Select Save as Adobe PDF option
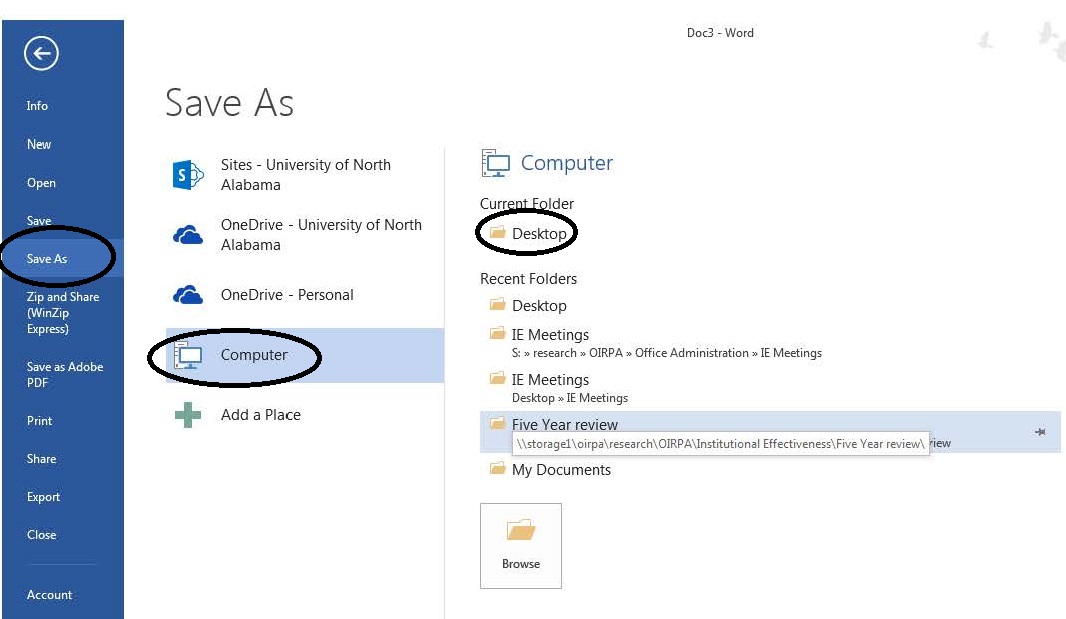 [64, 374]
